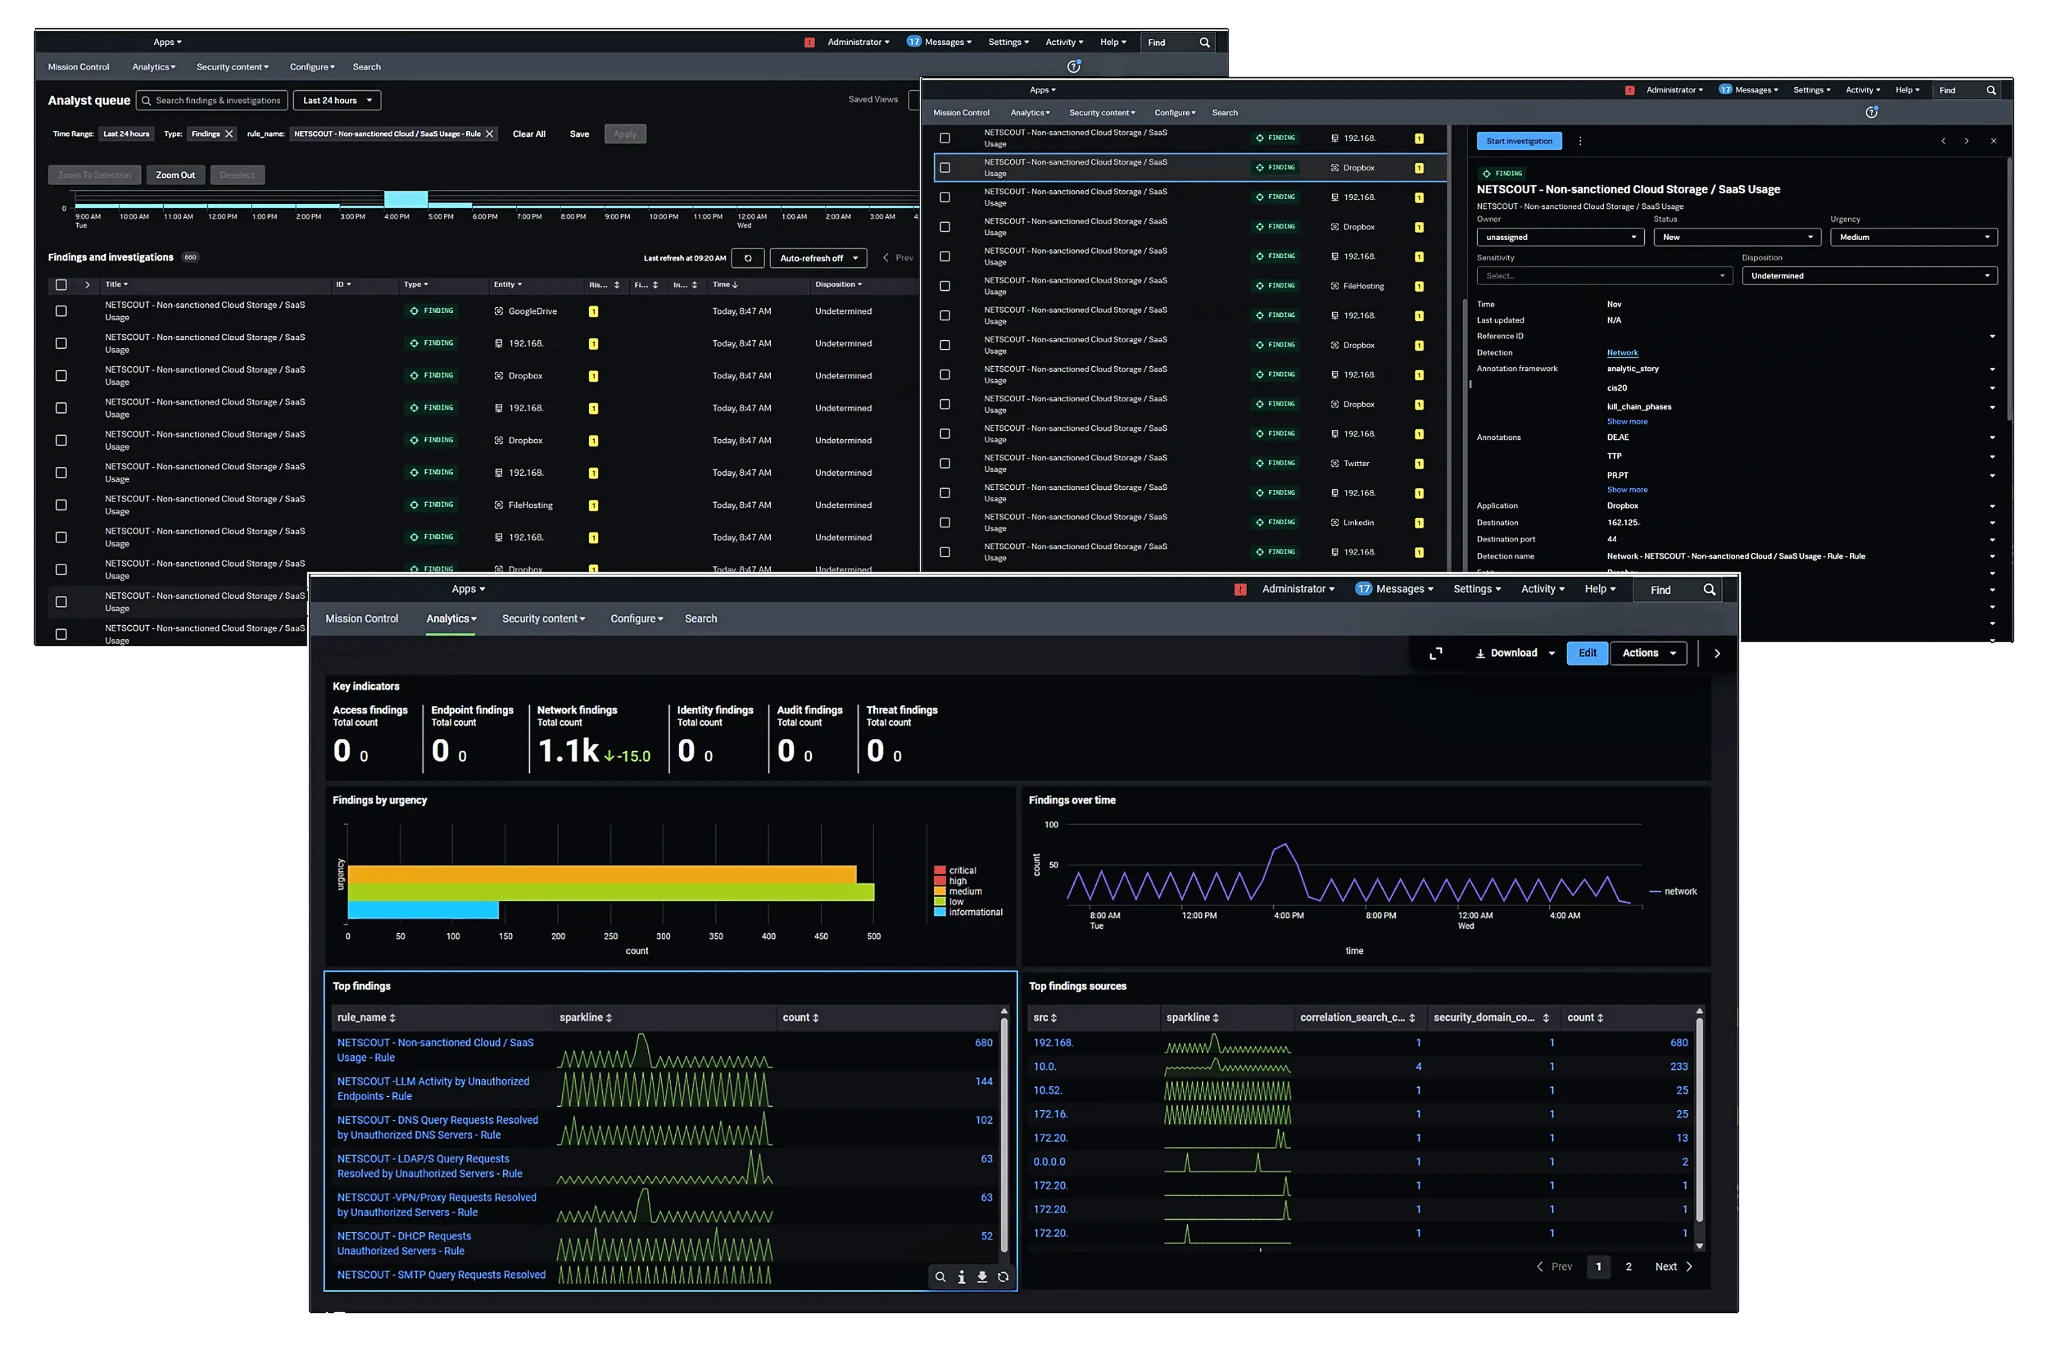Click Zoom Out above the Analyst queue timeline
2048x1354 pixels.
tap(175, 175)
